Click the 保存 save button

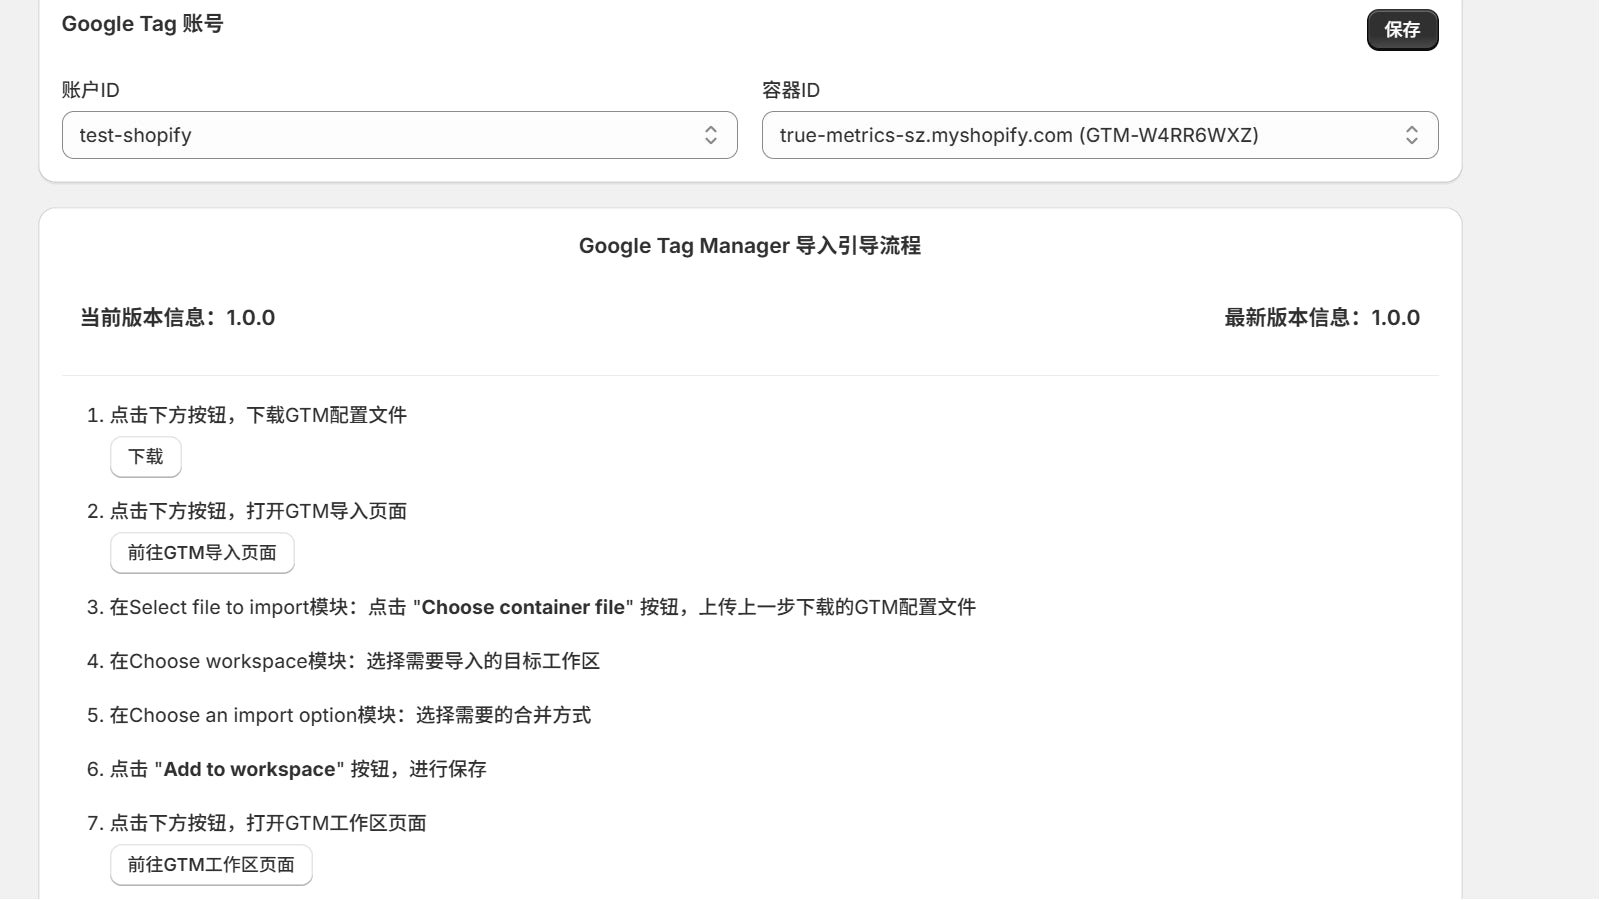(x=1402, y=30)
